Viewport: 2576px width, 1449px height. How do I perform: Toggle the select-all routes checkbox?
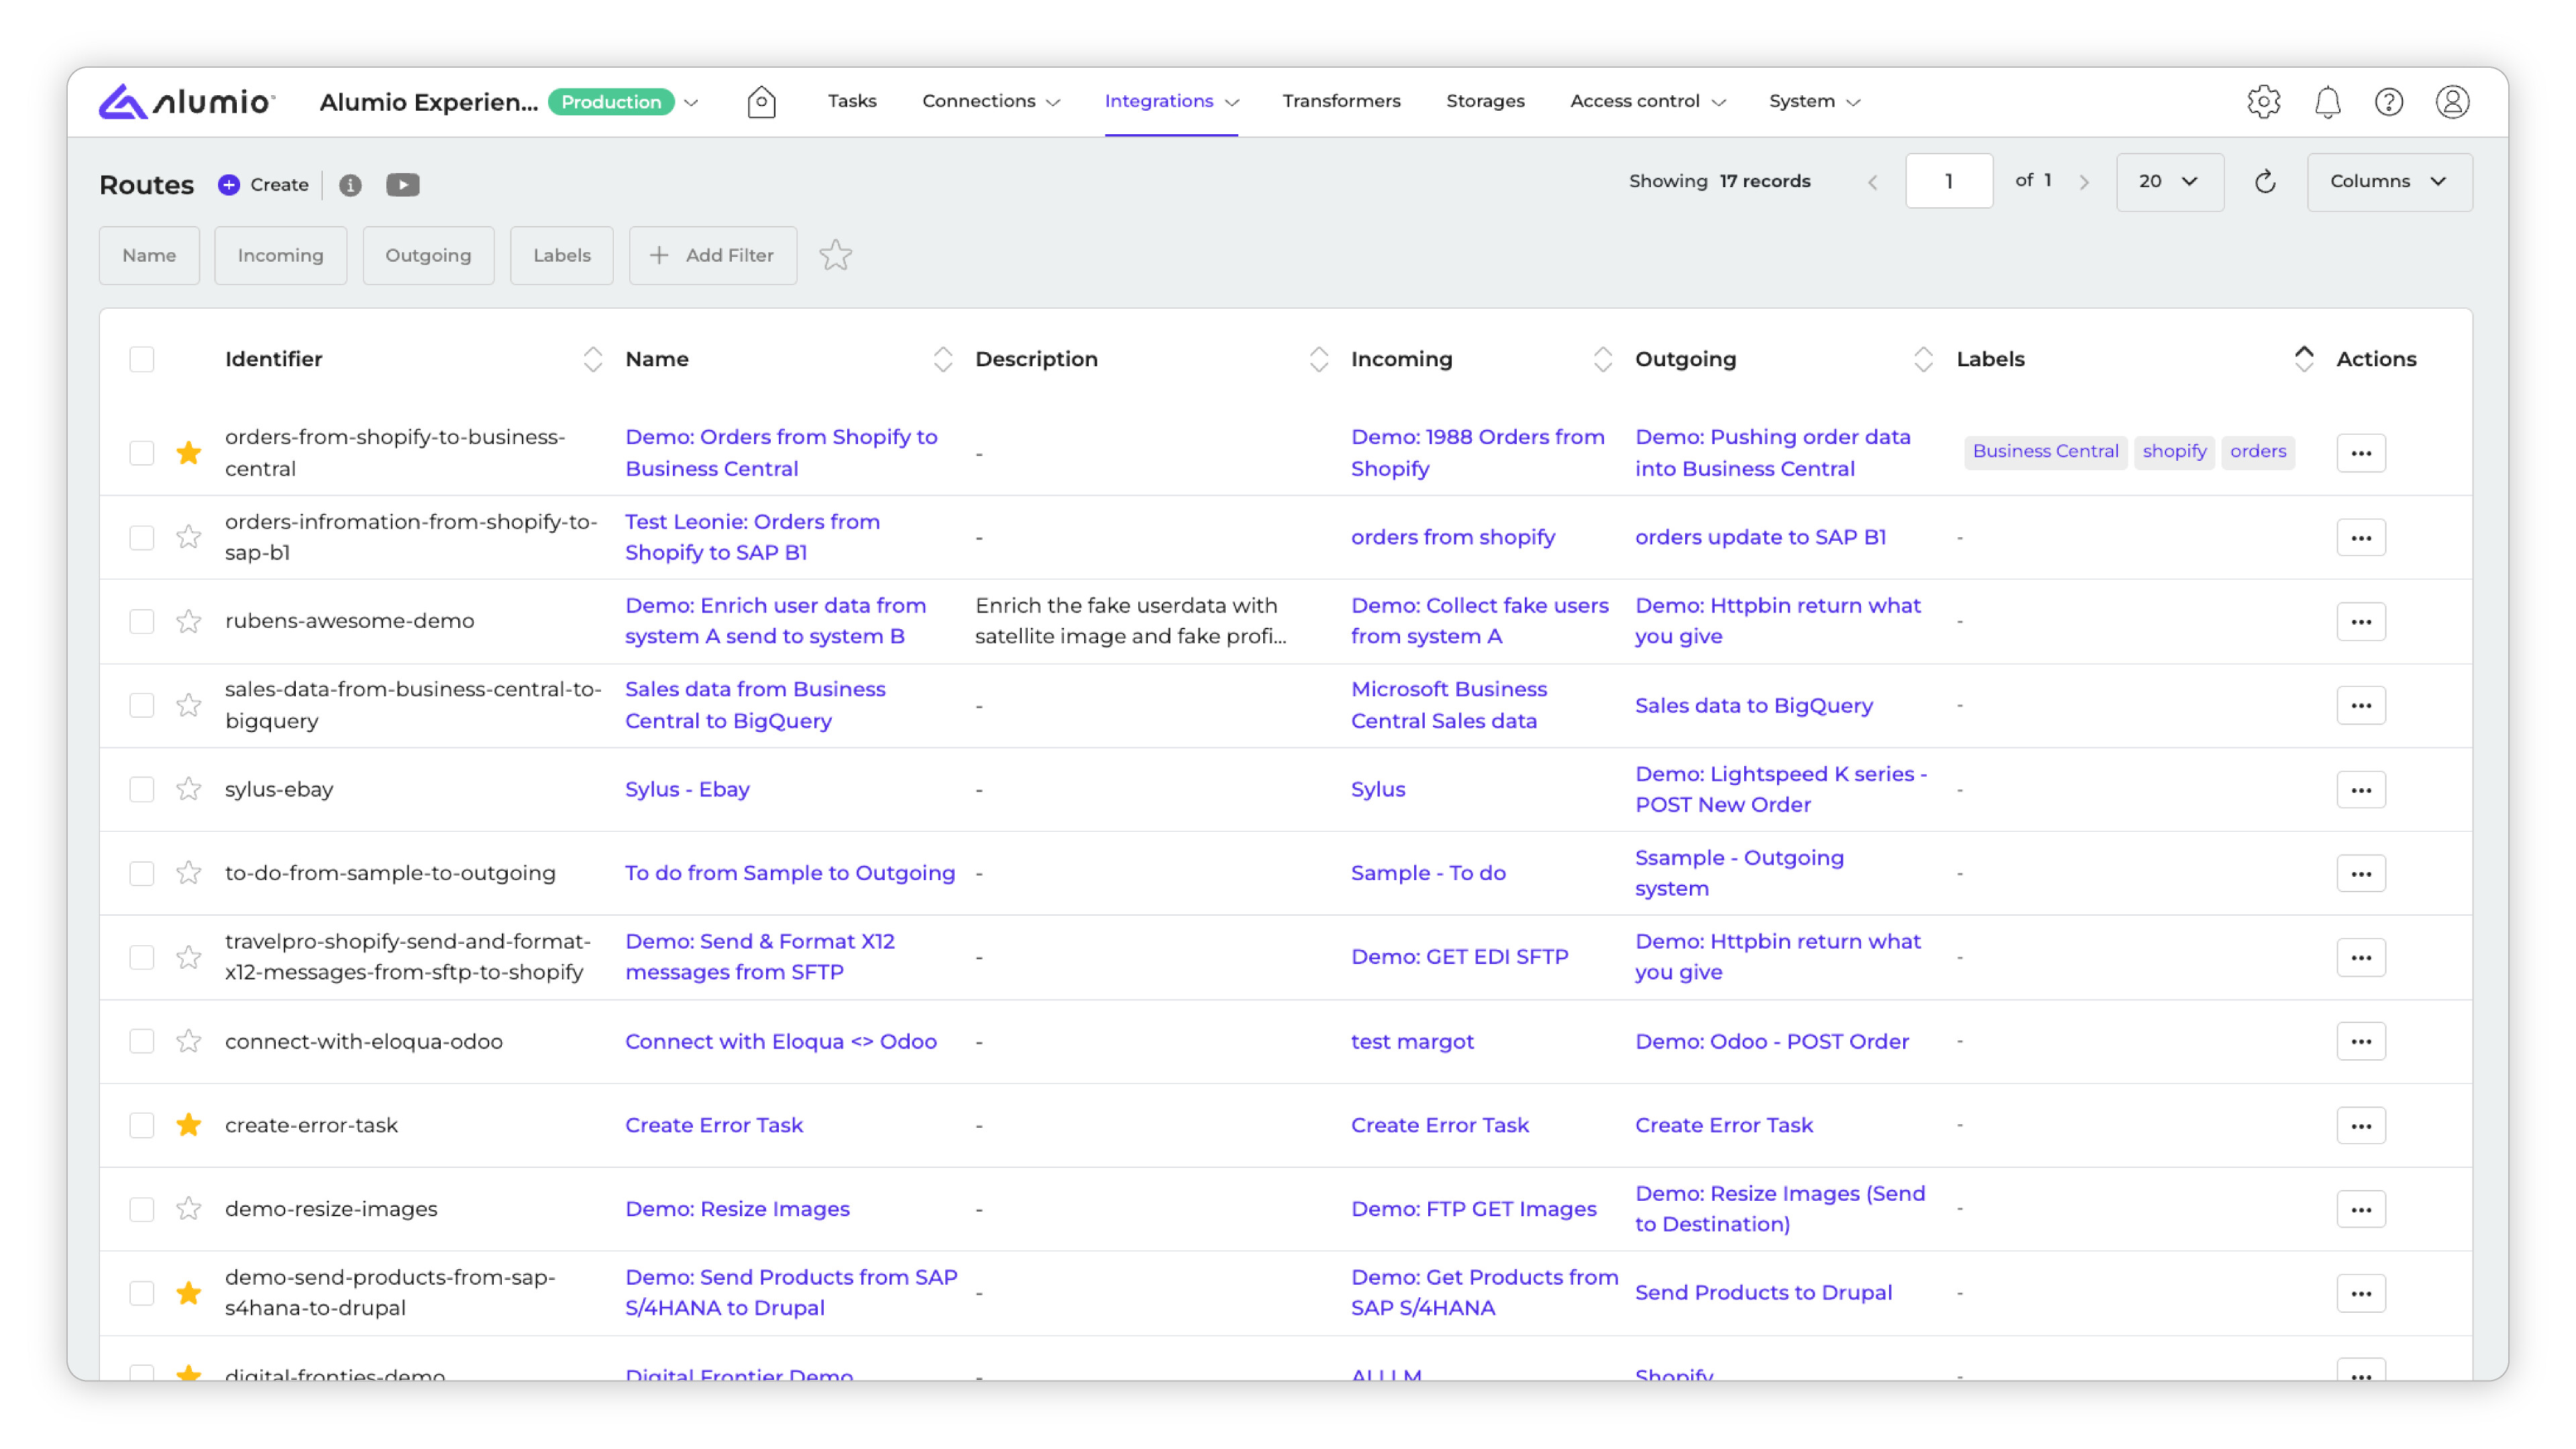(142, 359)
